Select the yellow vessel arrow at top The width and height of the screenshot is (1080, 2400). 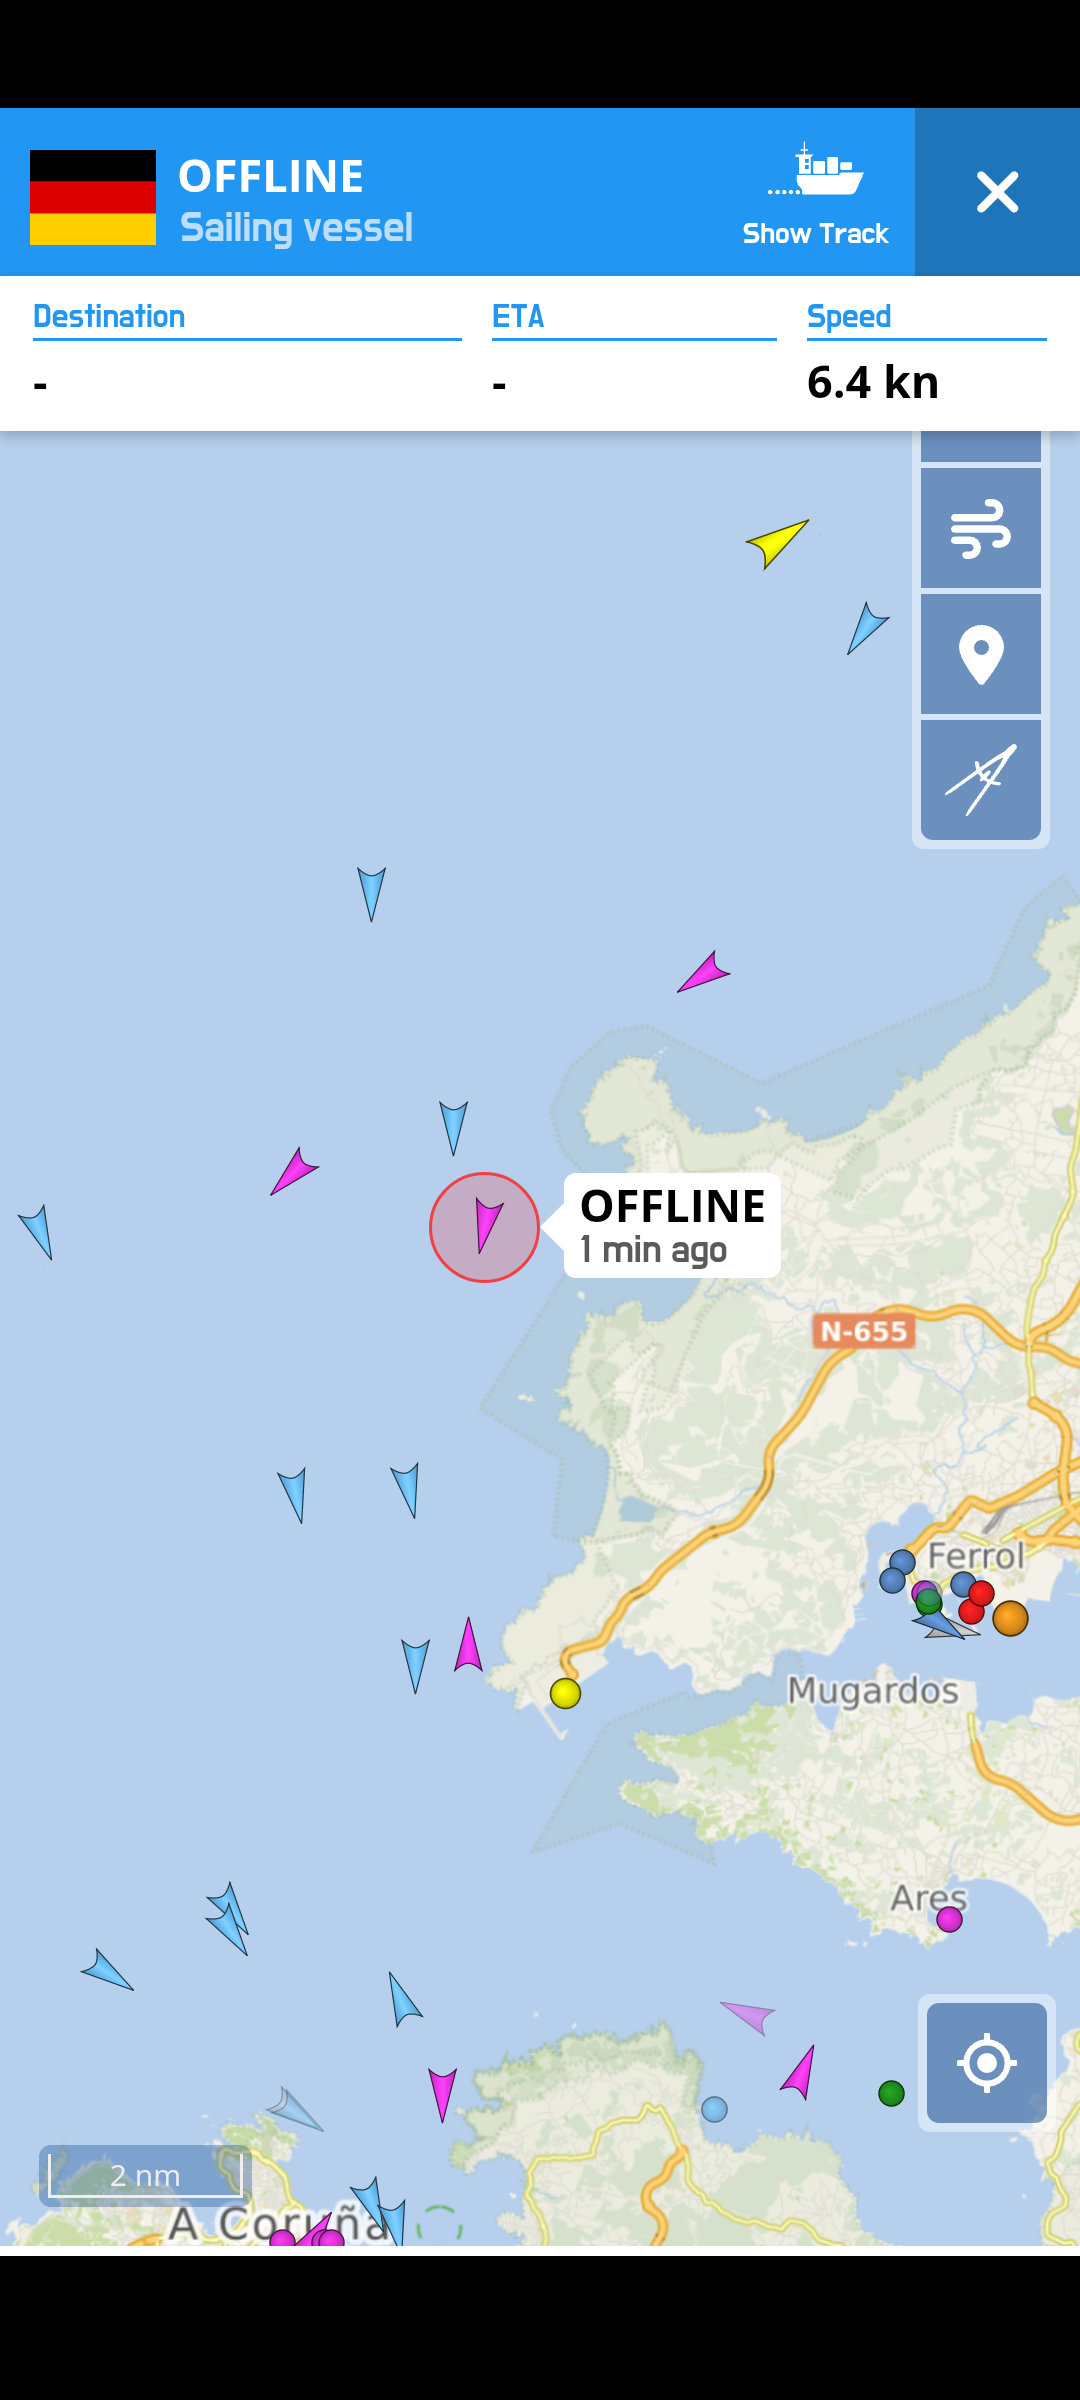tap(777, 543)
